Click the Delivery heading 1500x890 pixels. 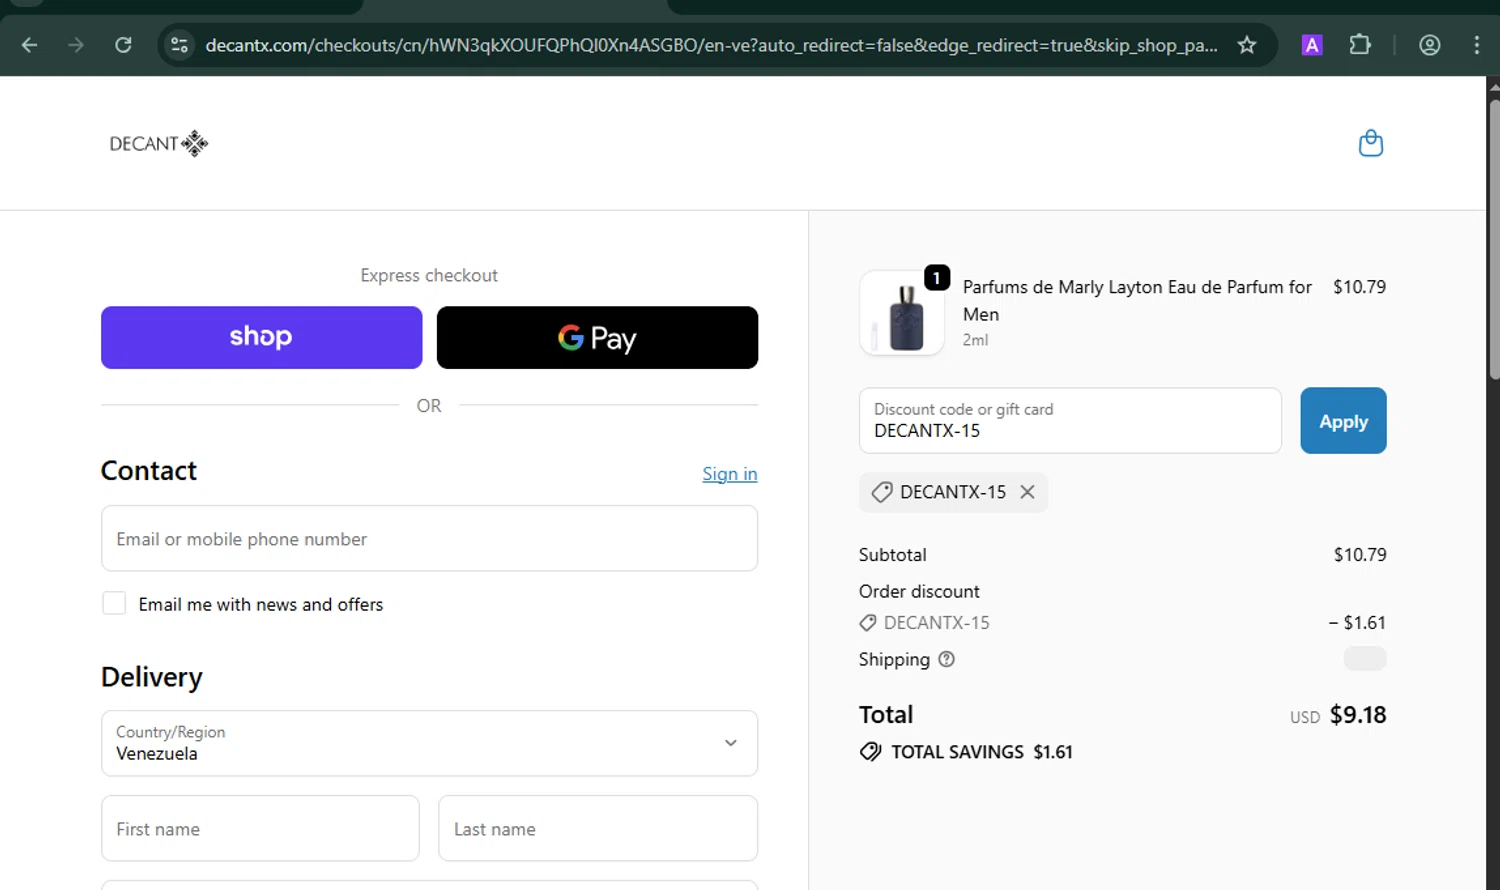tap(151, 677)
